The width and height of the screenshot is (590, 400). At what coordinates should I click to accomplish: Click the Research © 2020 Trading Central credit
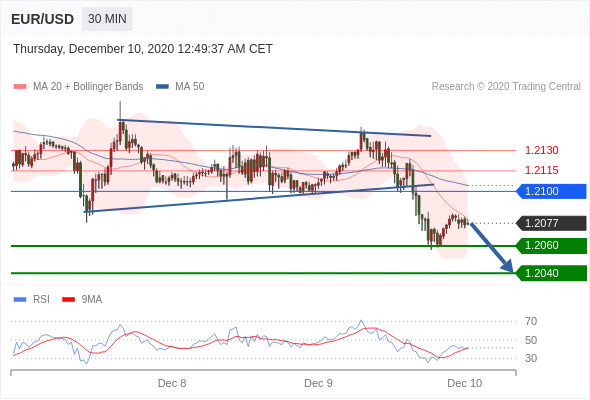(506, 87)
